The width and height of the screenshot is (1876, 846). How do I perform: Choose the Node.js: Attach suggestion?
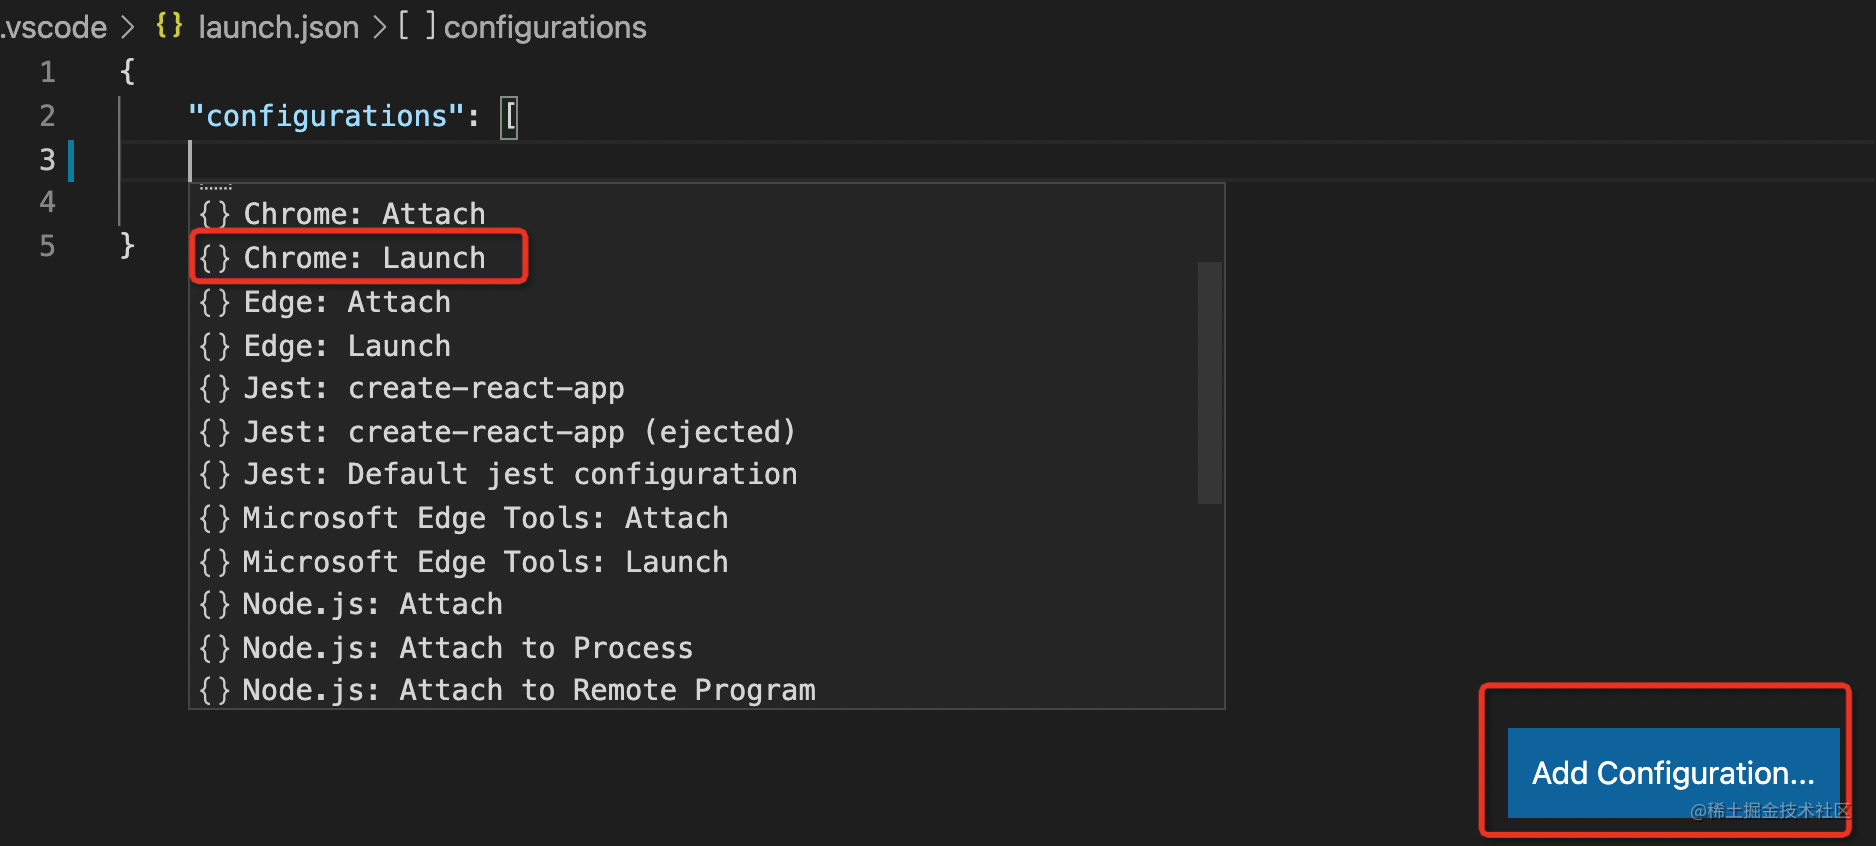pos(372,604)
